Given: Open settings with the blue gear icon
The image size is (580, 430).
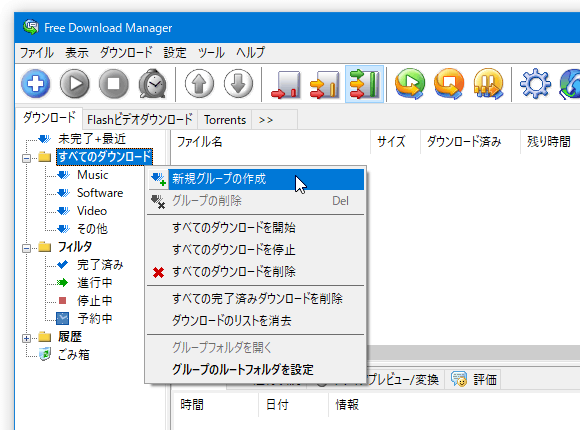Looking at the screenshot, I should tap(535, 84).
